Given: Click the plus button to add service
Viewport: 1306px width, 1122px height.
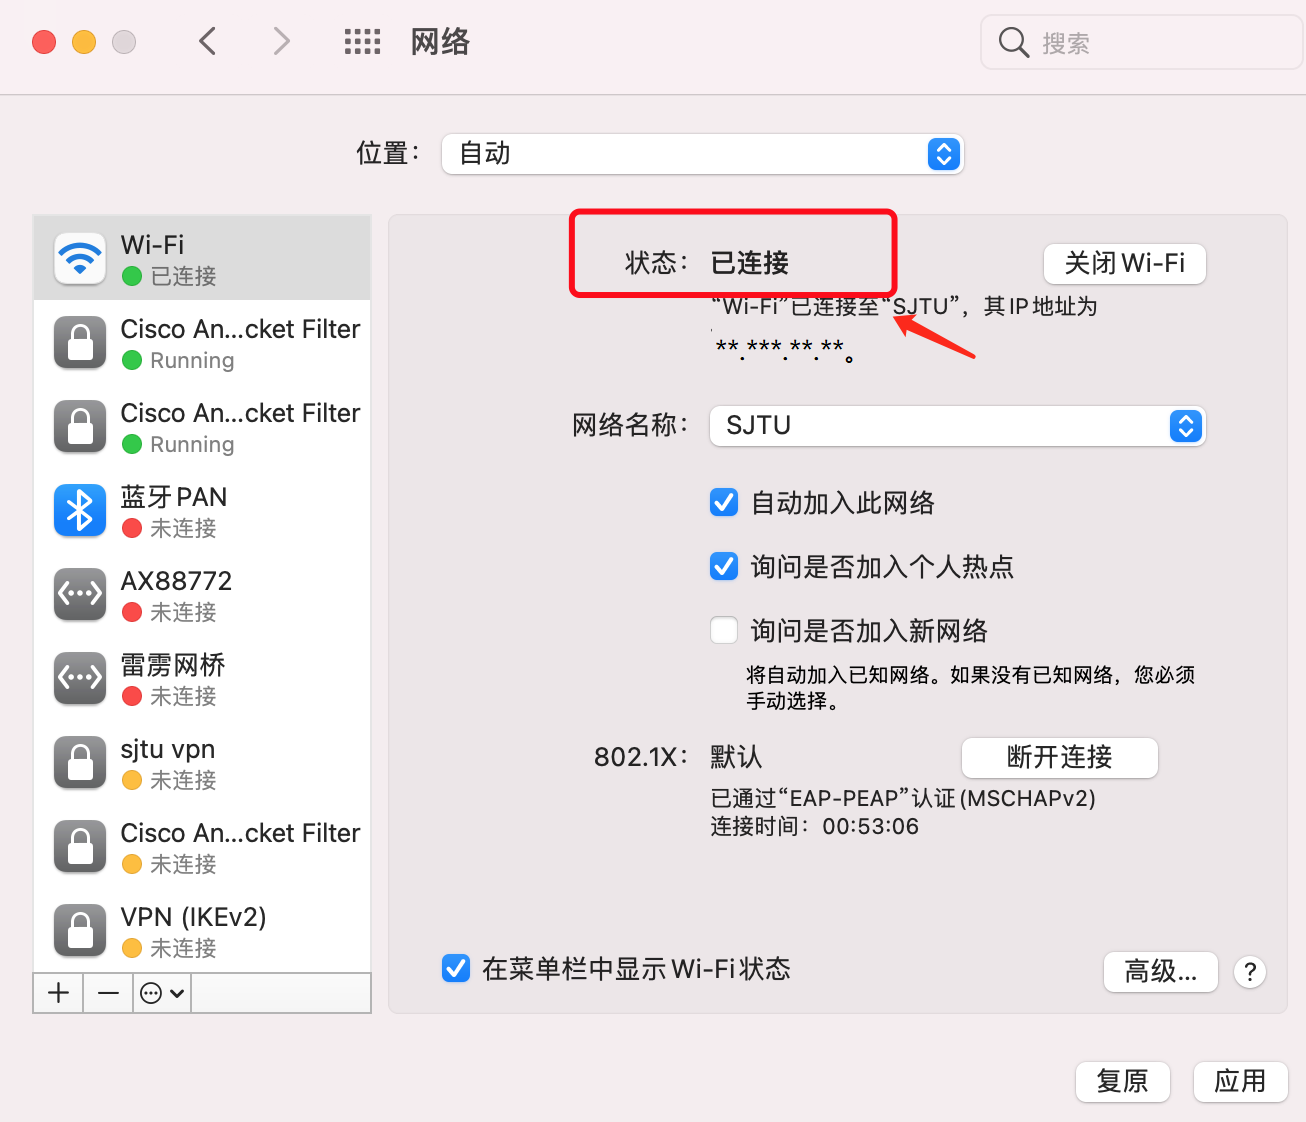Looking at the screenshot, I should pyautogui.click(x=59, y=993).
